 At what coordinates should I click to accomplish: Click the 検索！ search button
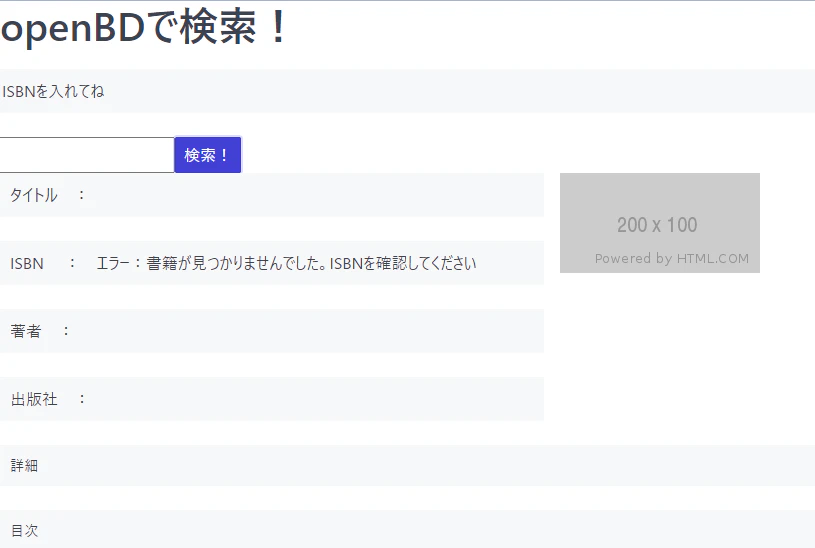coord(207,155)
